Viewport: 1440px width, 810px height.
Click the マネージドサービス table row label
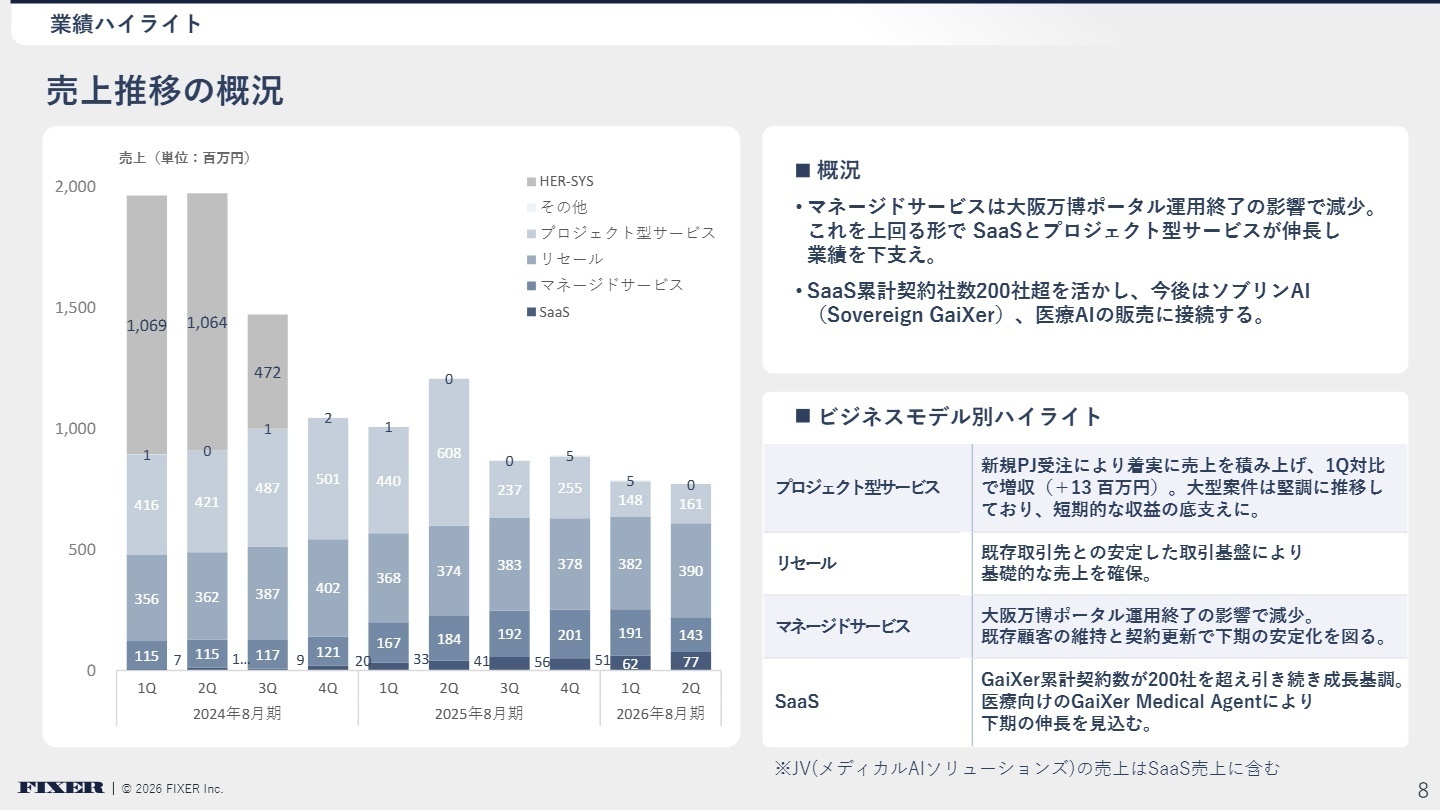coord(844,627)
